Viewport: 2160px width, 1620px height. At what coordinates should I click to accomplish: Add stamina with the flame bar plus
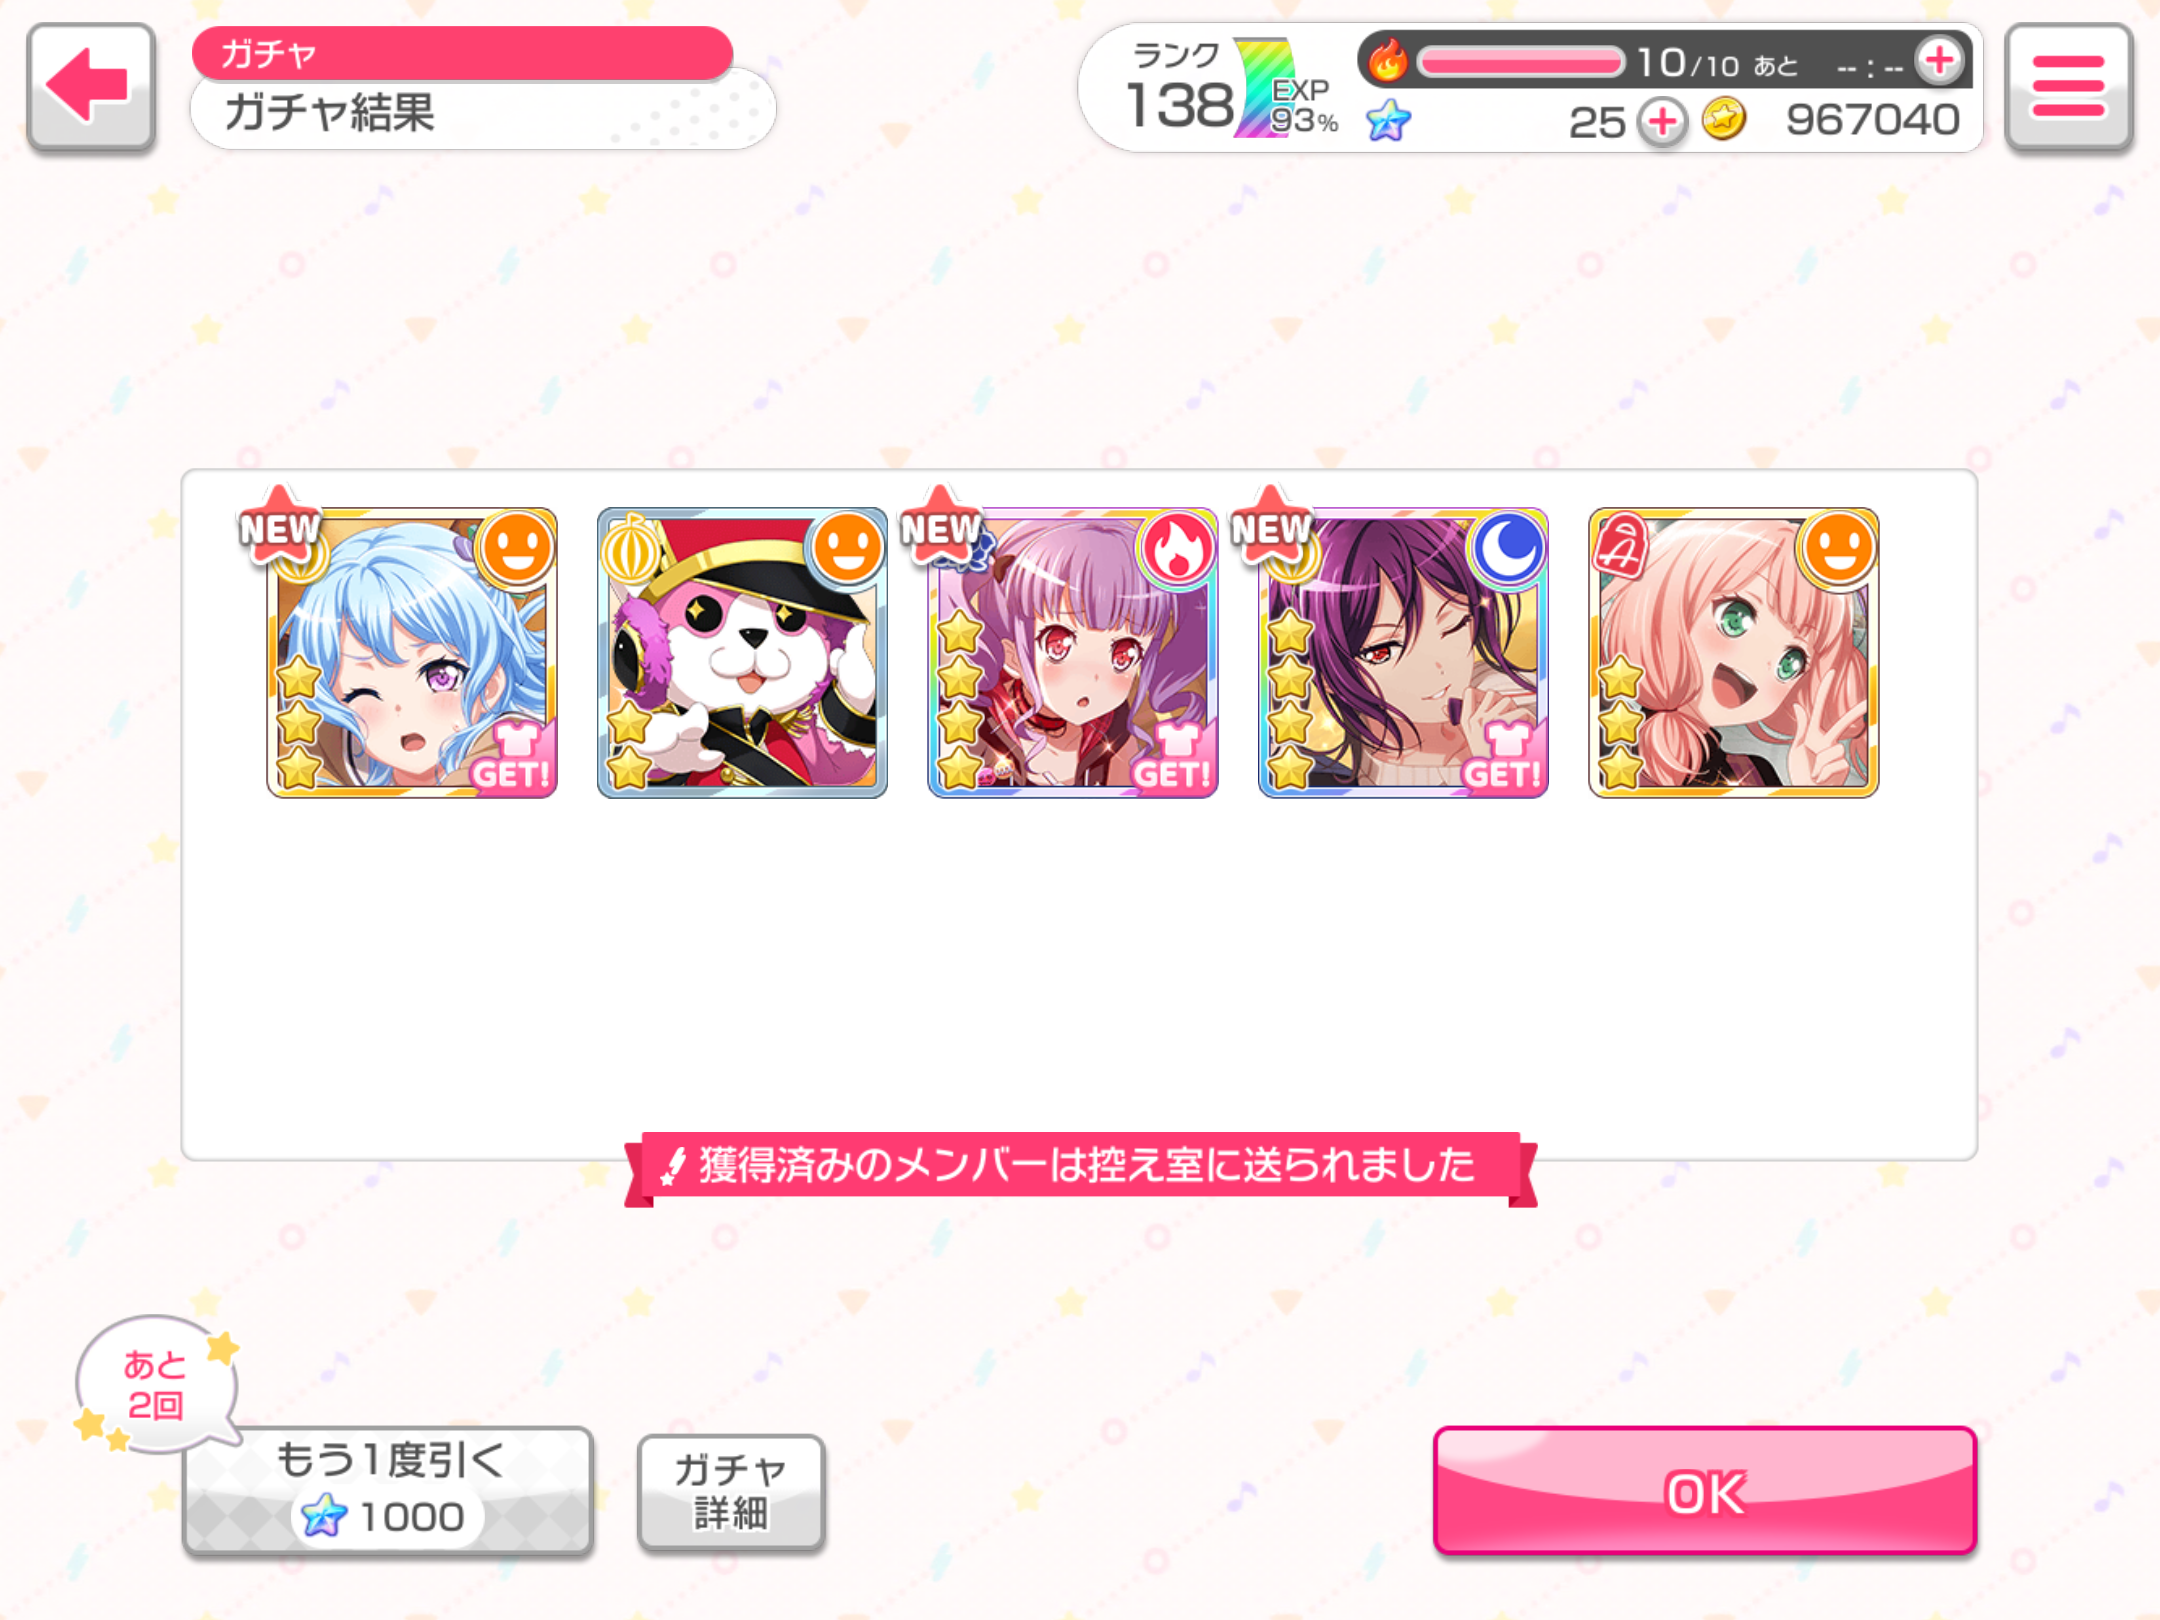(1940, 62)
